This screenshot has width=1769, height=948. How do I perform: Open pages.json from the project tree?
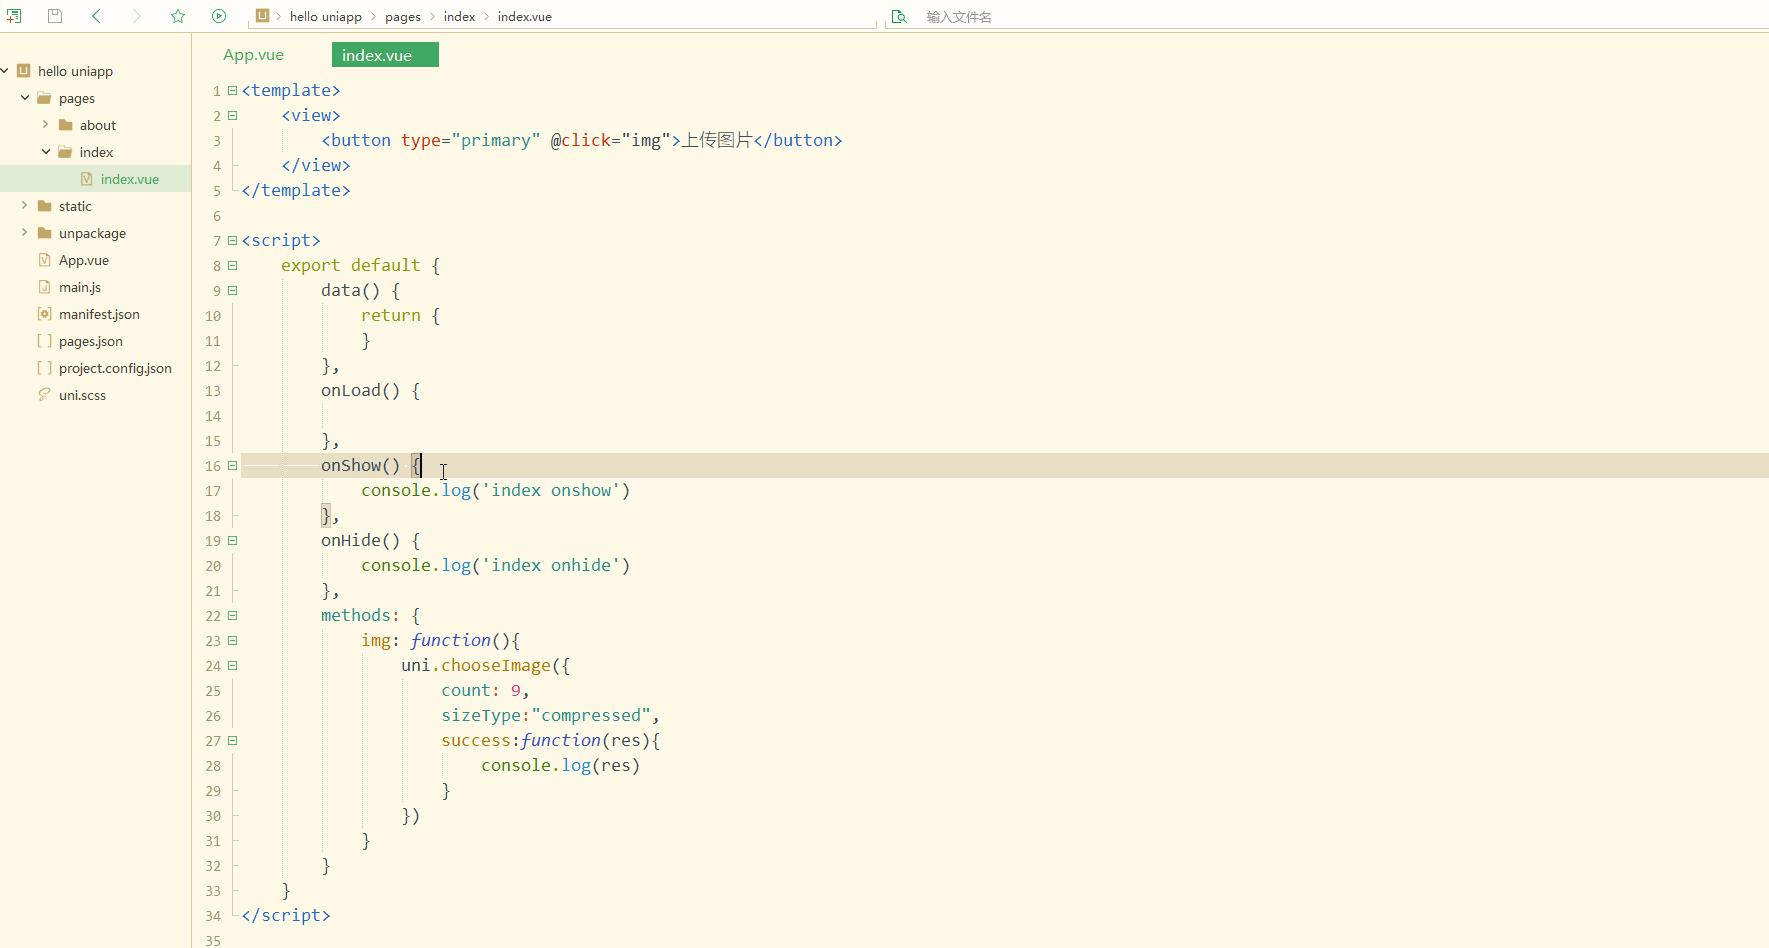point(91,341)
